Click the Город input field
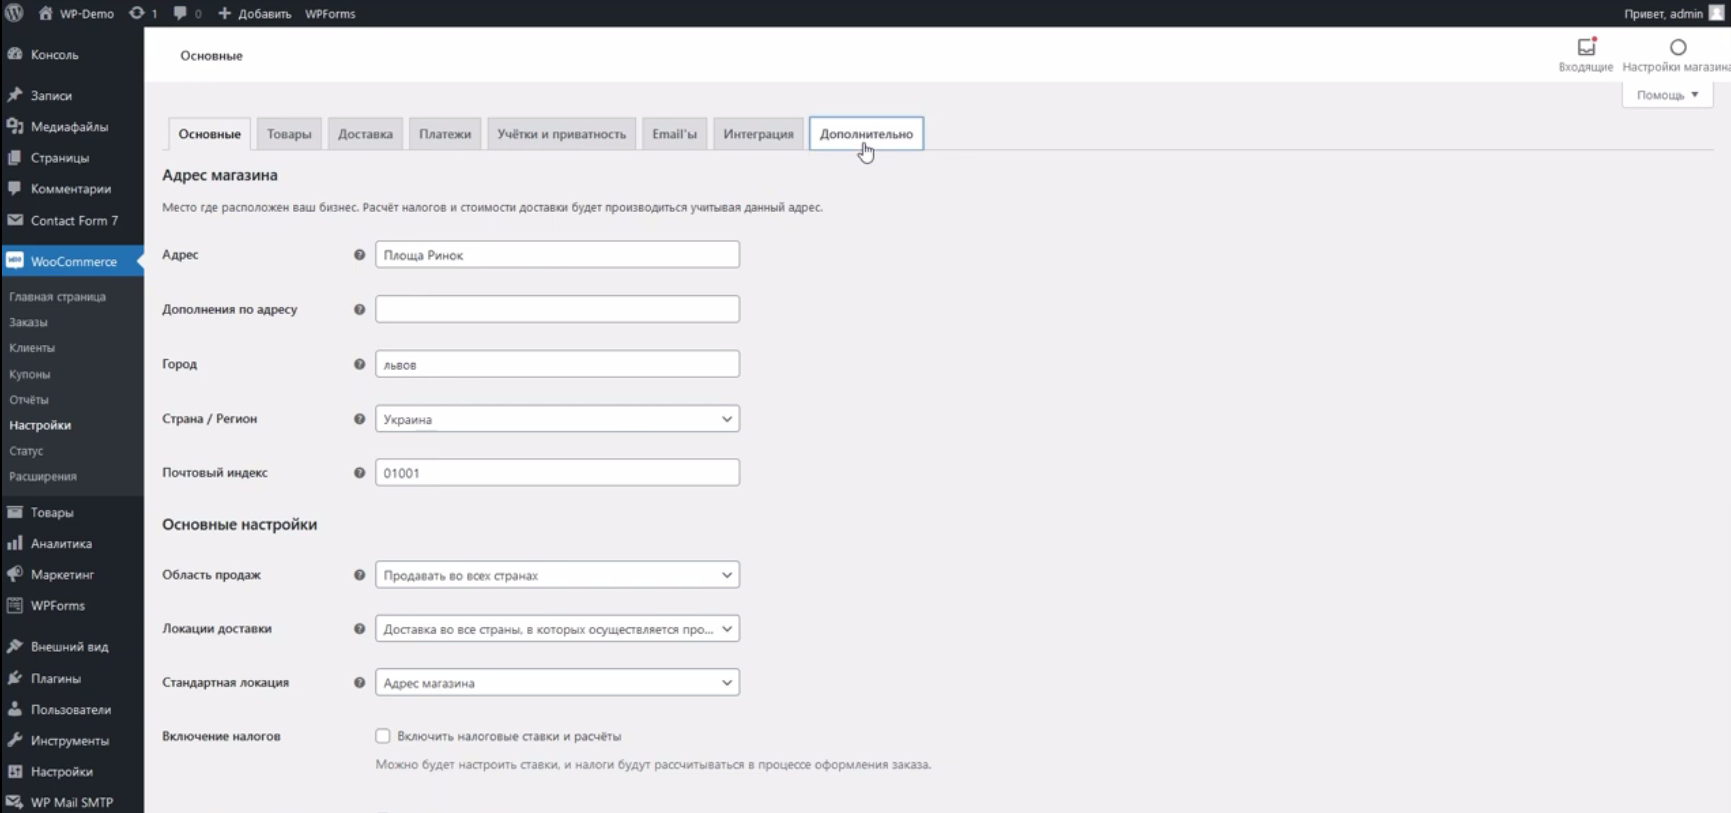The image size is (1731, 813). coord(557,364)
